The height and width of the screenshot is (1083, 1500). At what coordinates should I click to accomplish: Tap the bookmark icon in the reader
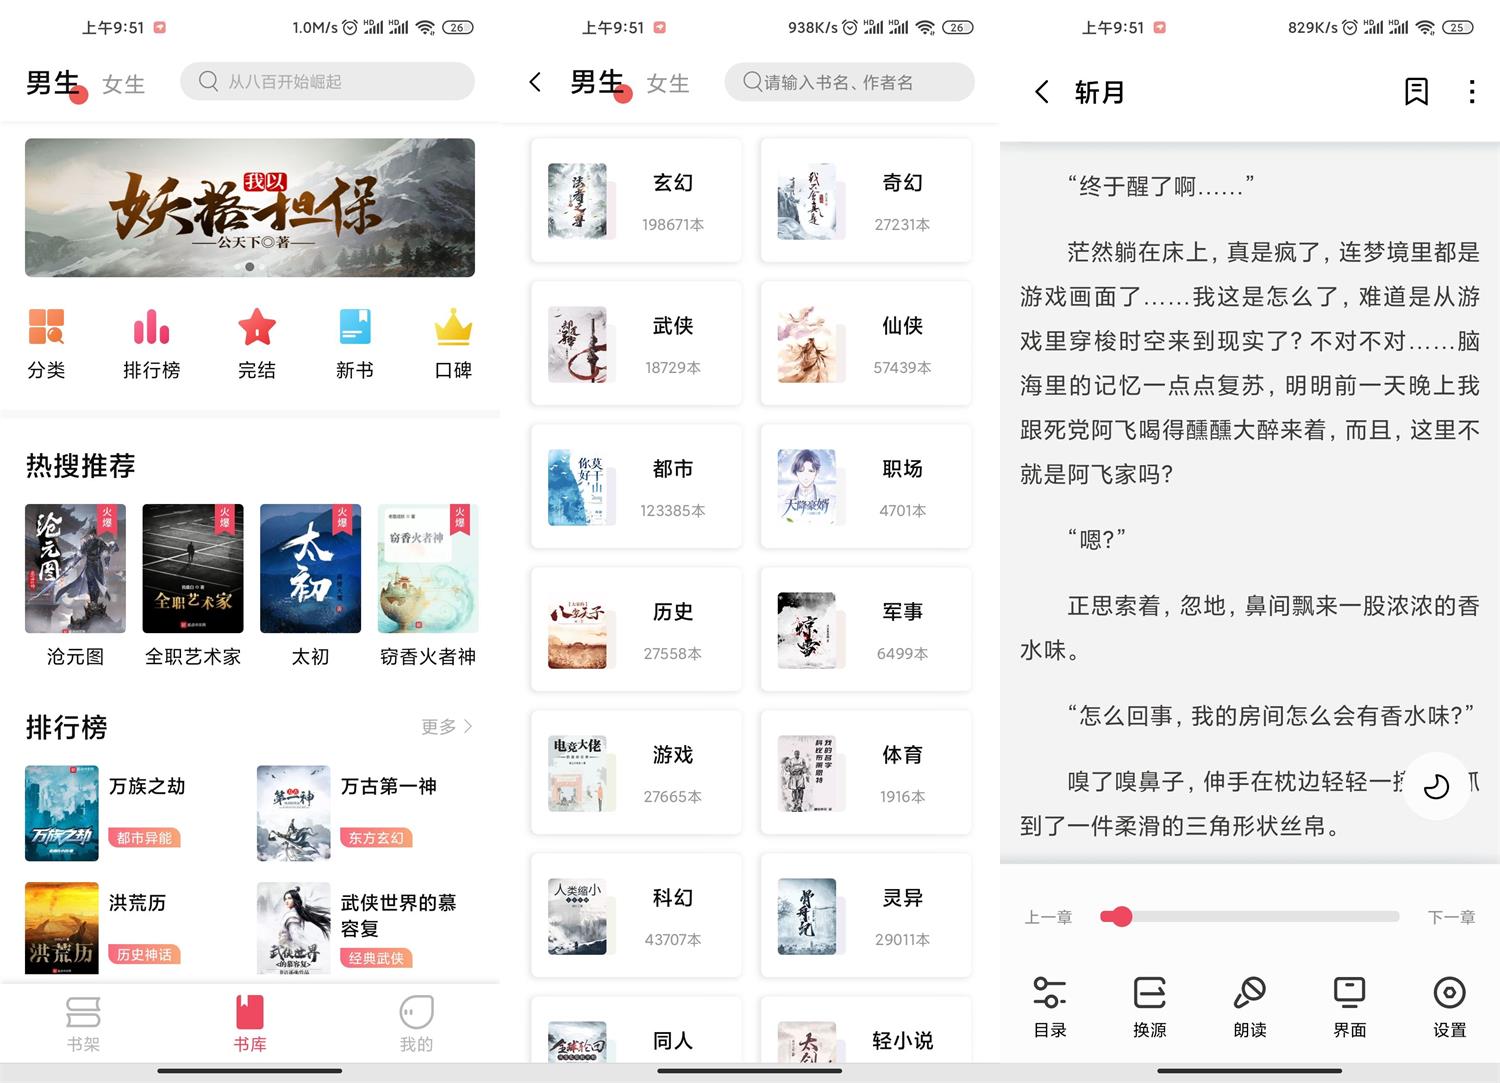click(x=1415, y=91)
